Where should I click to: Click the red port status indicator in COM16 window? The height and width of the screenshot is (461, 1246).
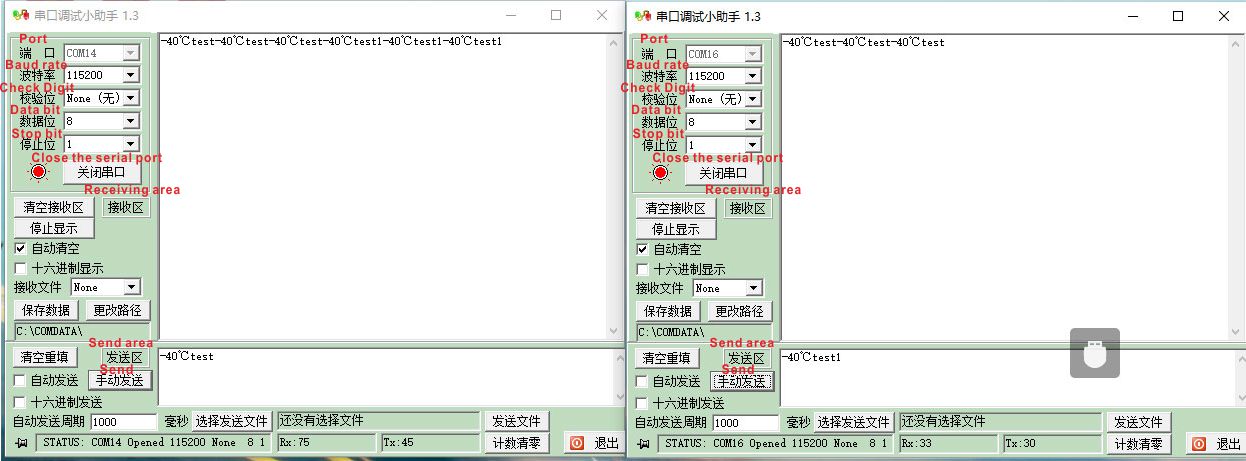point(661,172)
